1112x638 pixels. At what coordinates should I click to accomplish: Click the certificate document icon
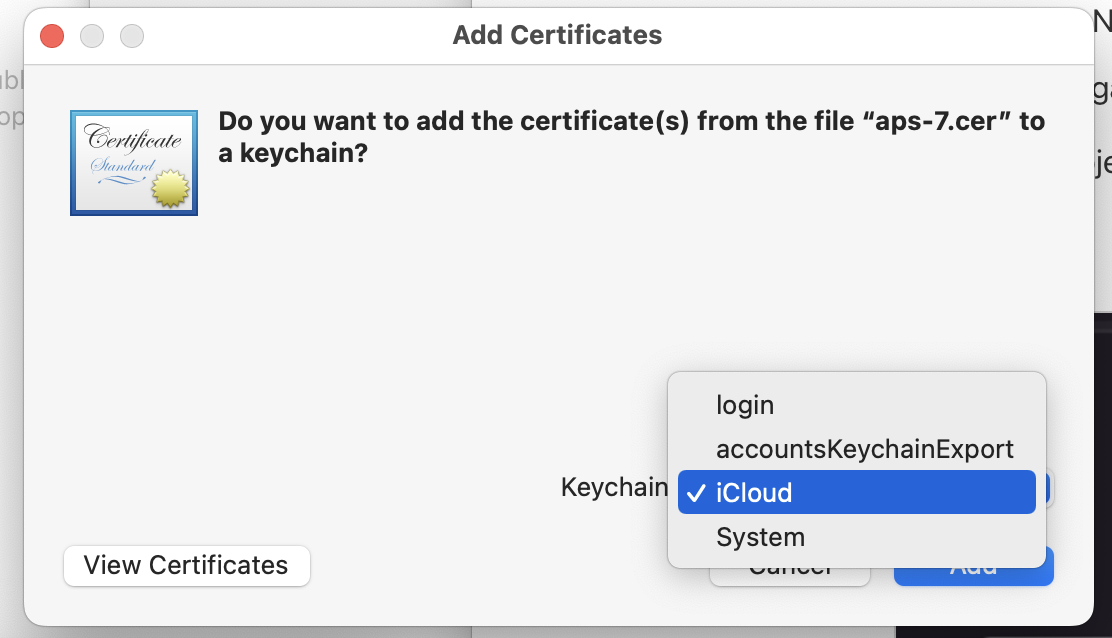(x=133, y=162)
